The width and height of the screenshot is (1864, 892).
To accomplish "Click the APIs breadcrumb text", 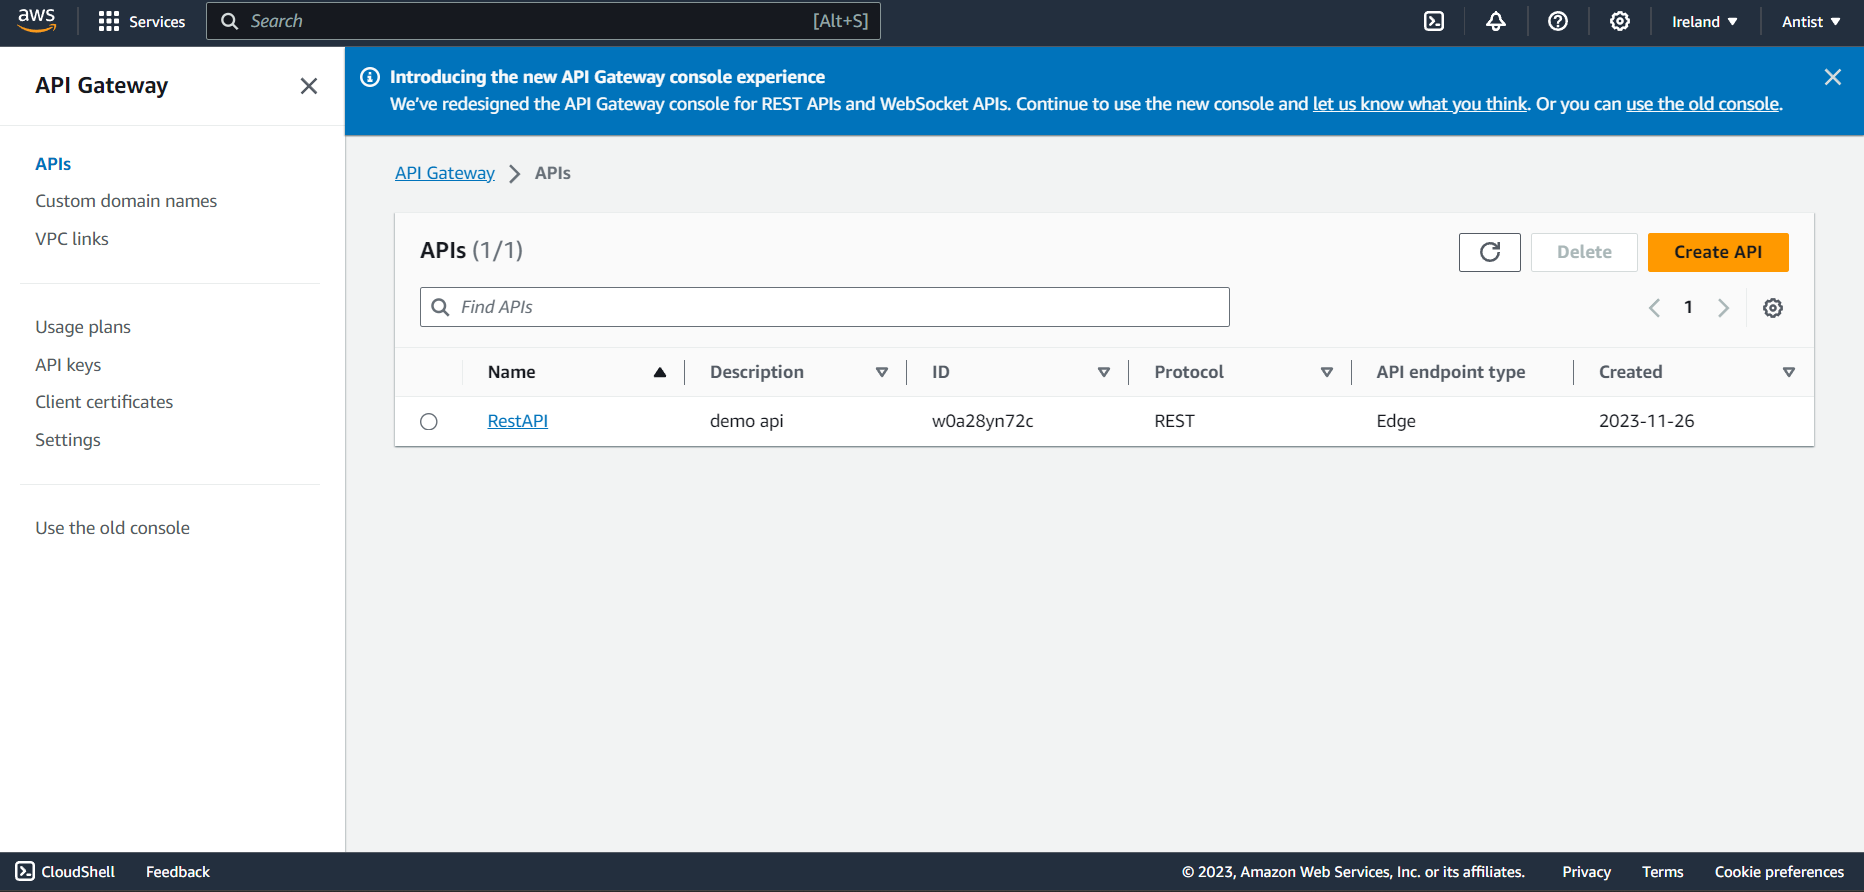I will [x=553, y=173].
